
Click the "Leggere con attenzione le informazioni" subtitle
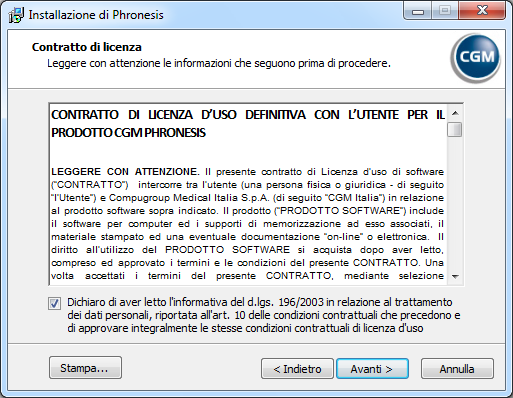pos(219,63)
